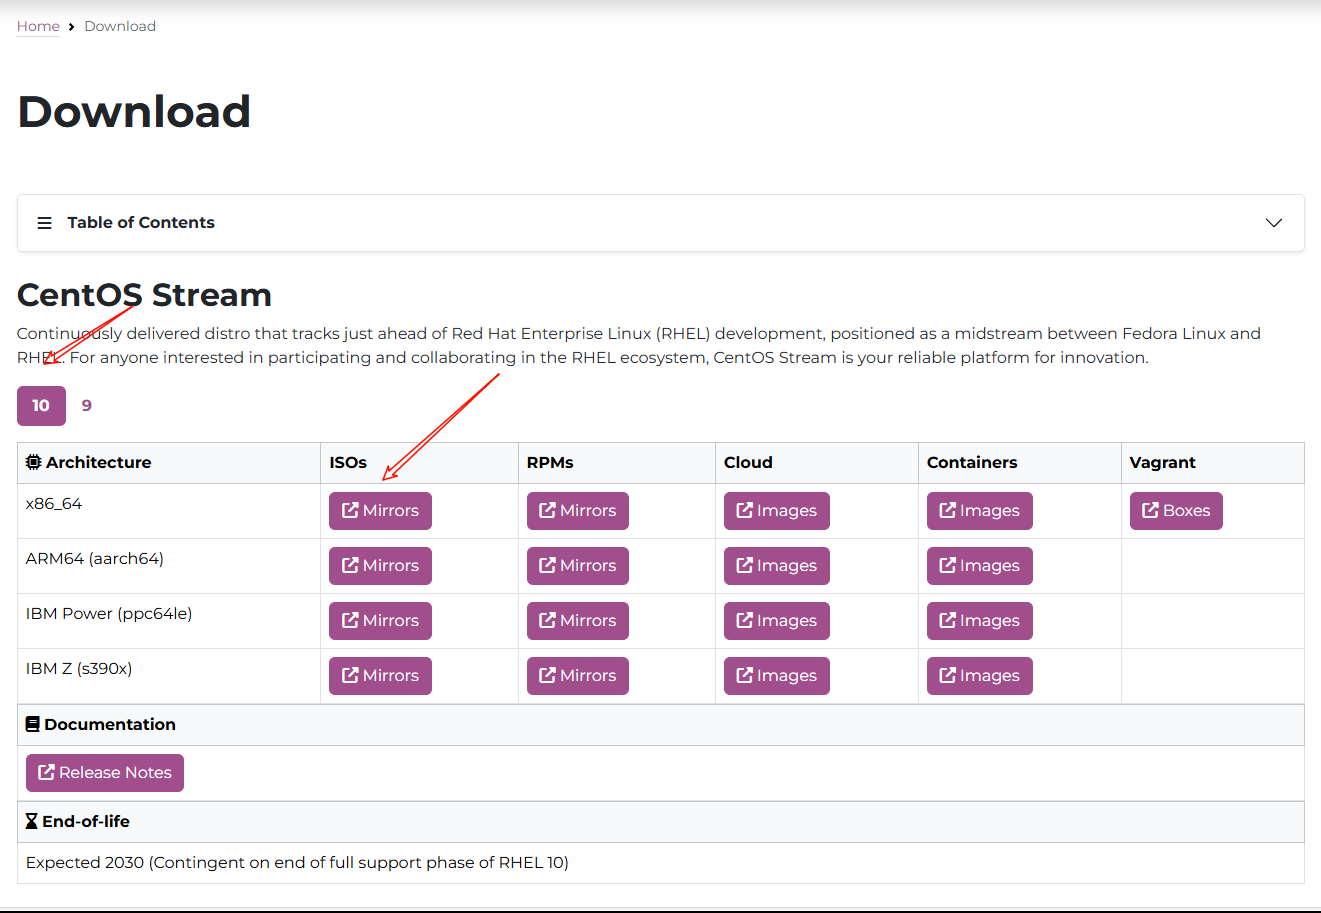The height and width of the screenshot is (913, 1321).
Task: Select the CentOS Stream 10 tab
Action: tap(41, 406)
